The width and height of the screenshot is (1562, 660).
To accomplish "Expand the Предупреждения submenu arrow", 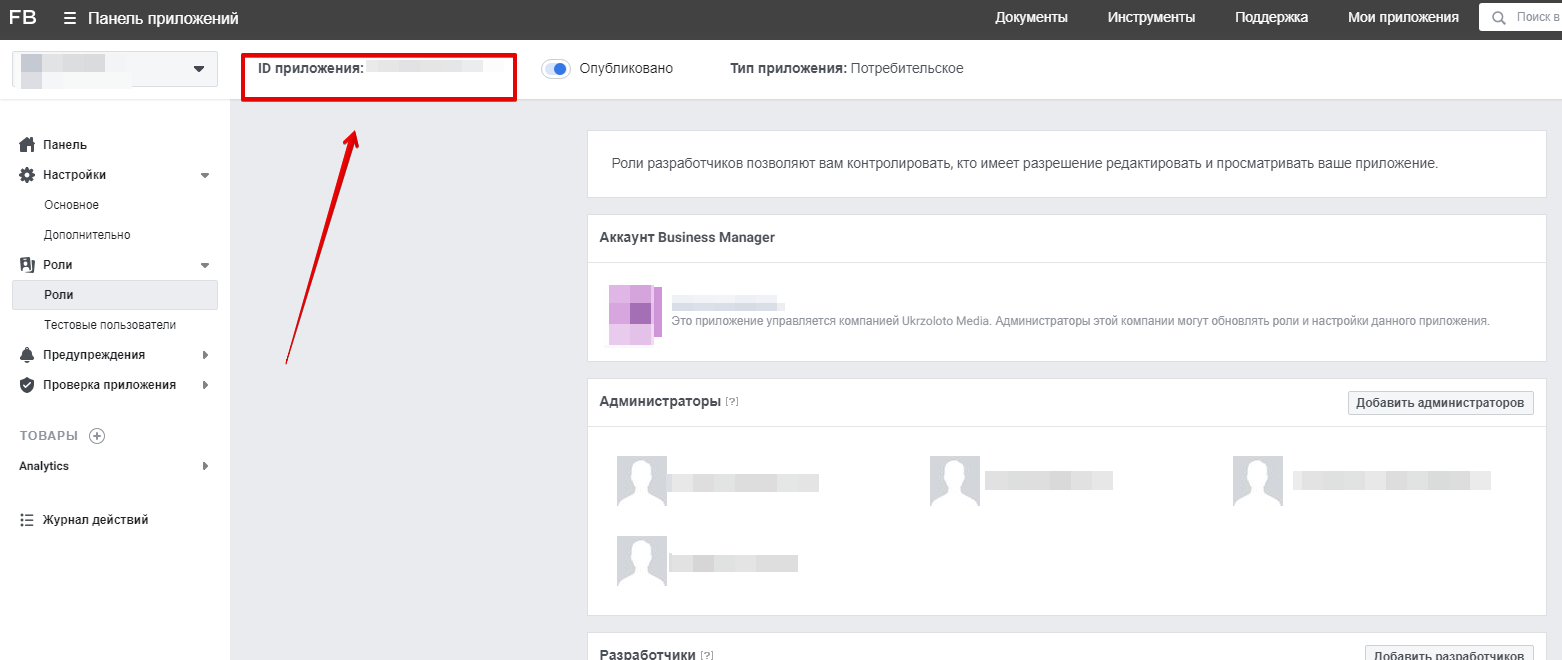I will pos(205,355).
